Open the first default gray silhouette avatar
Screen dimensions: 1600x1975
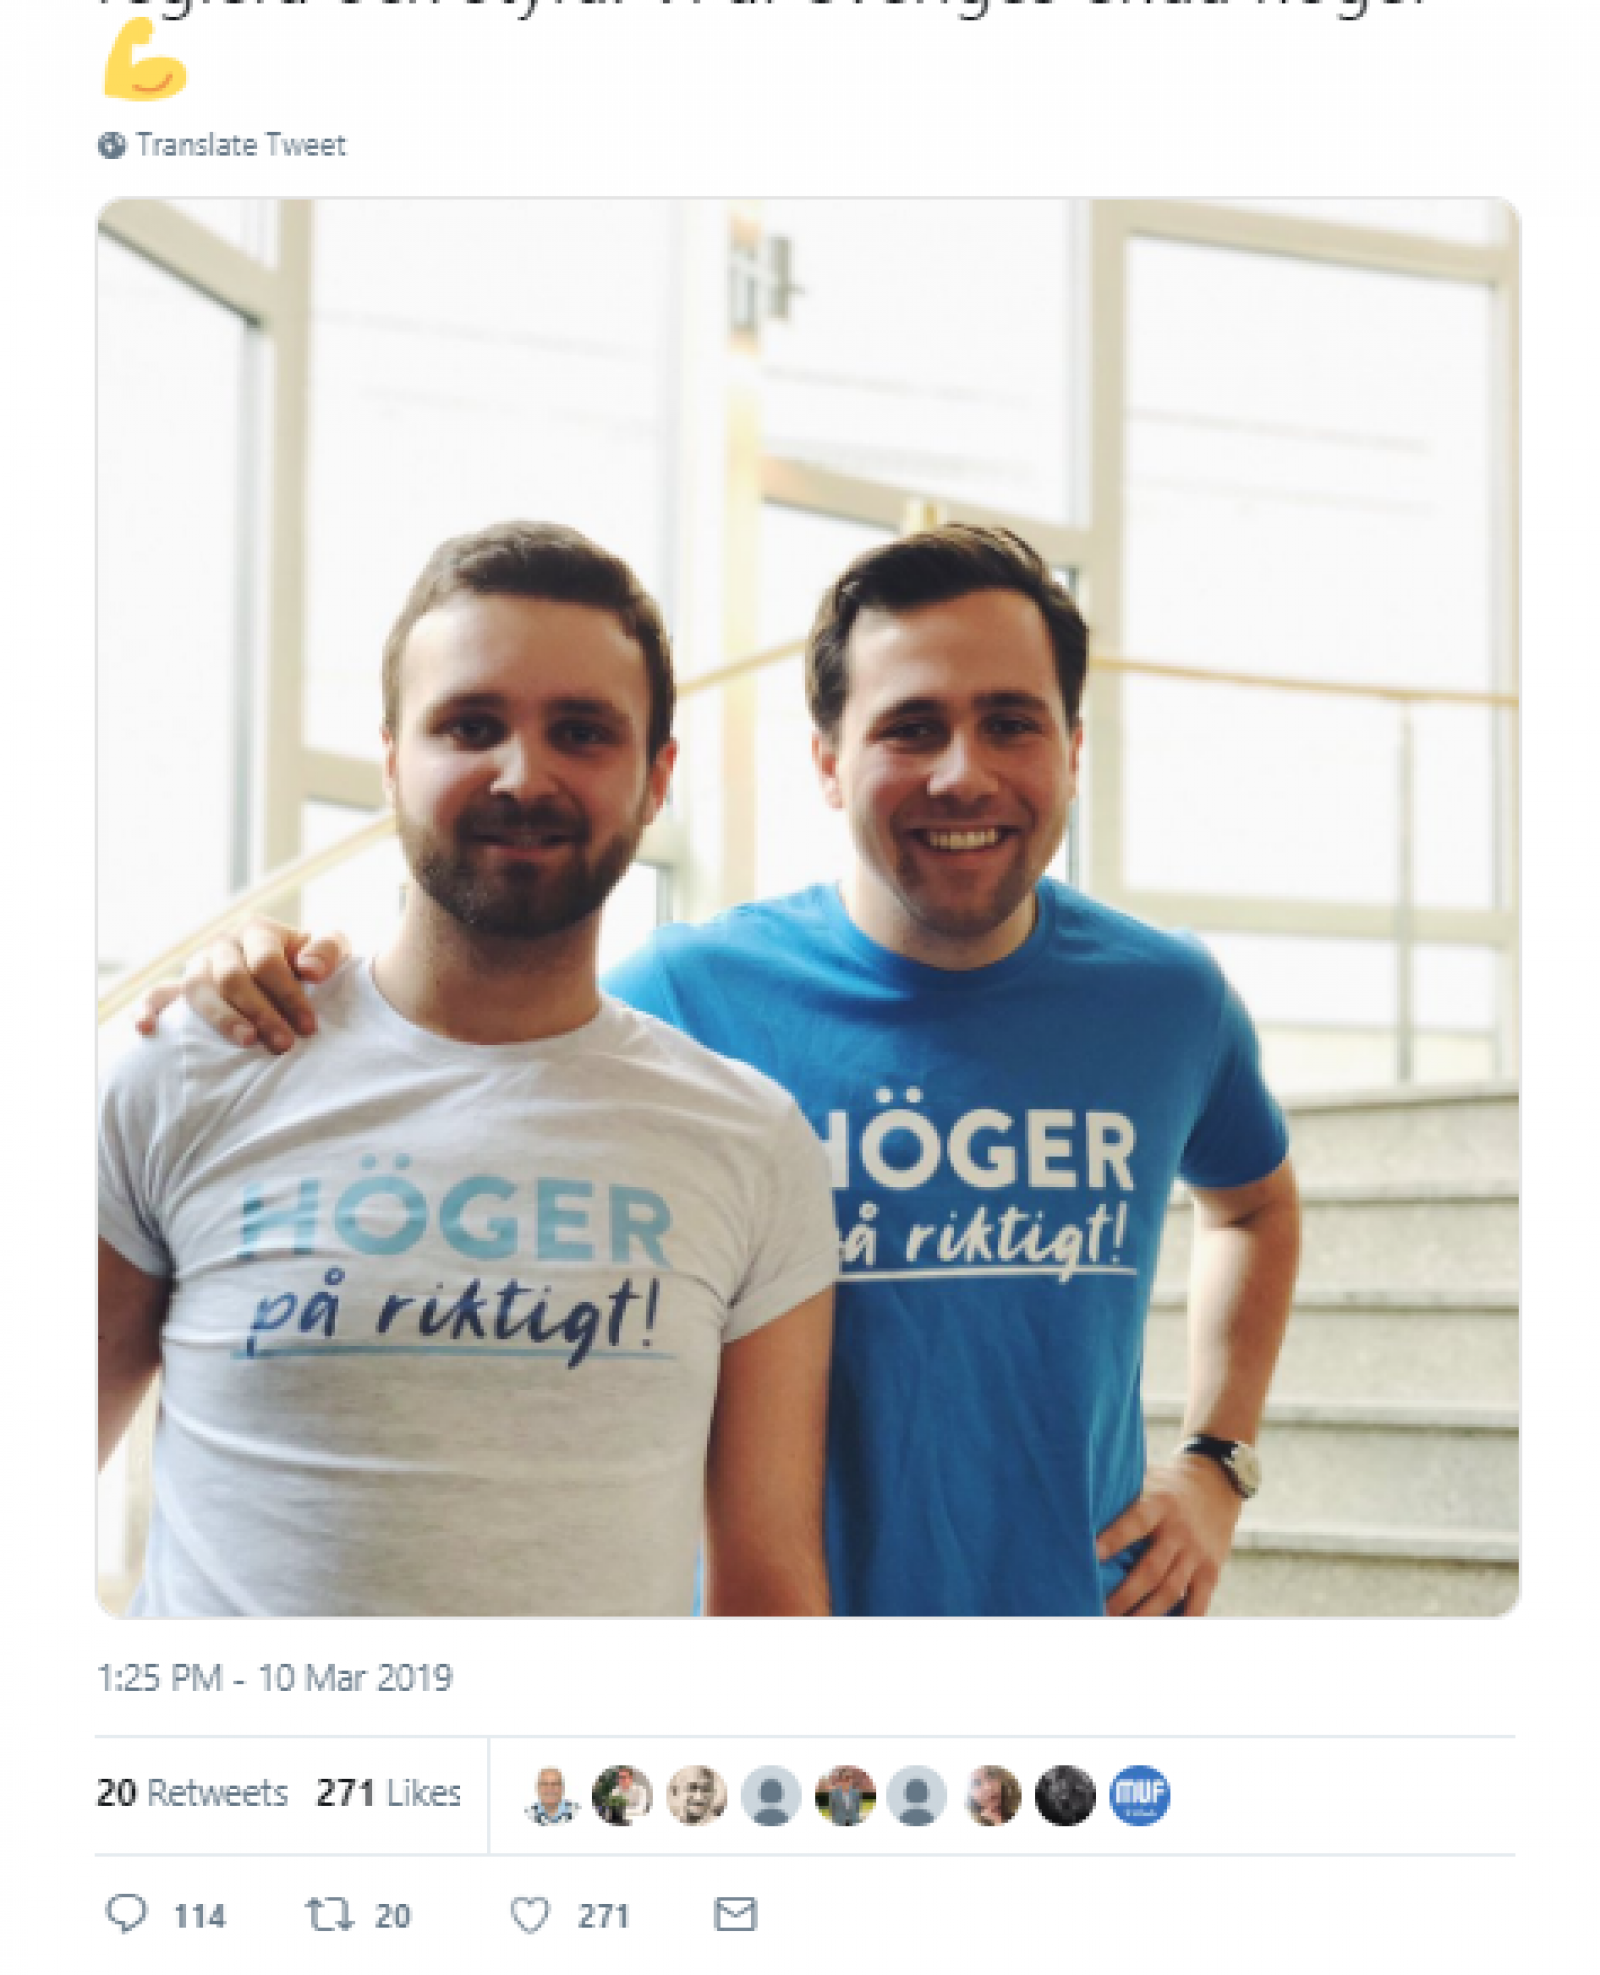click(x=771, y=1794)
